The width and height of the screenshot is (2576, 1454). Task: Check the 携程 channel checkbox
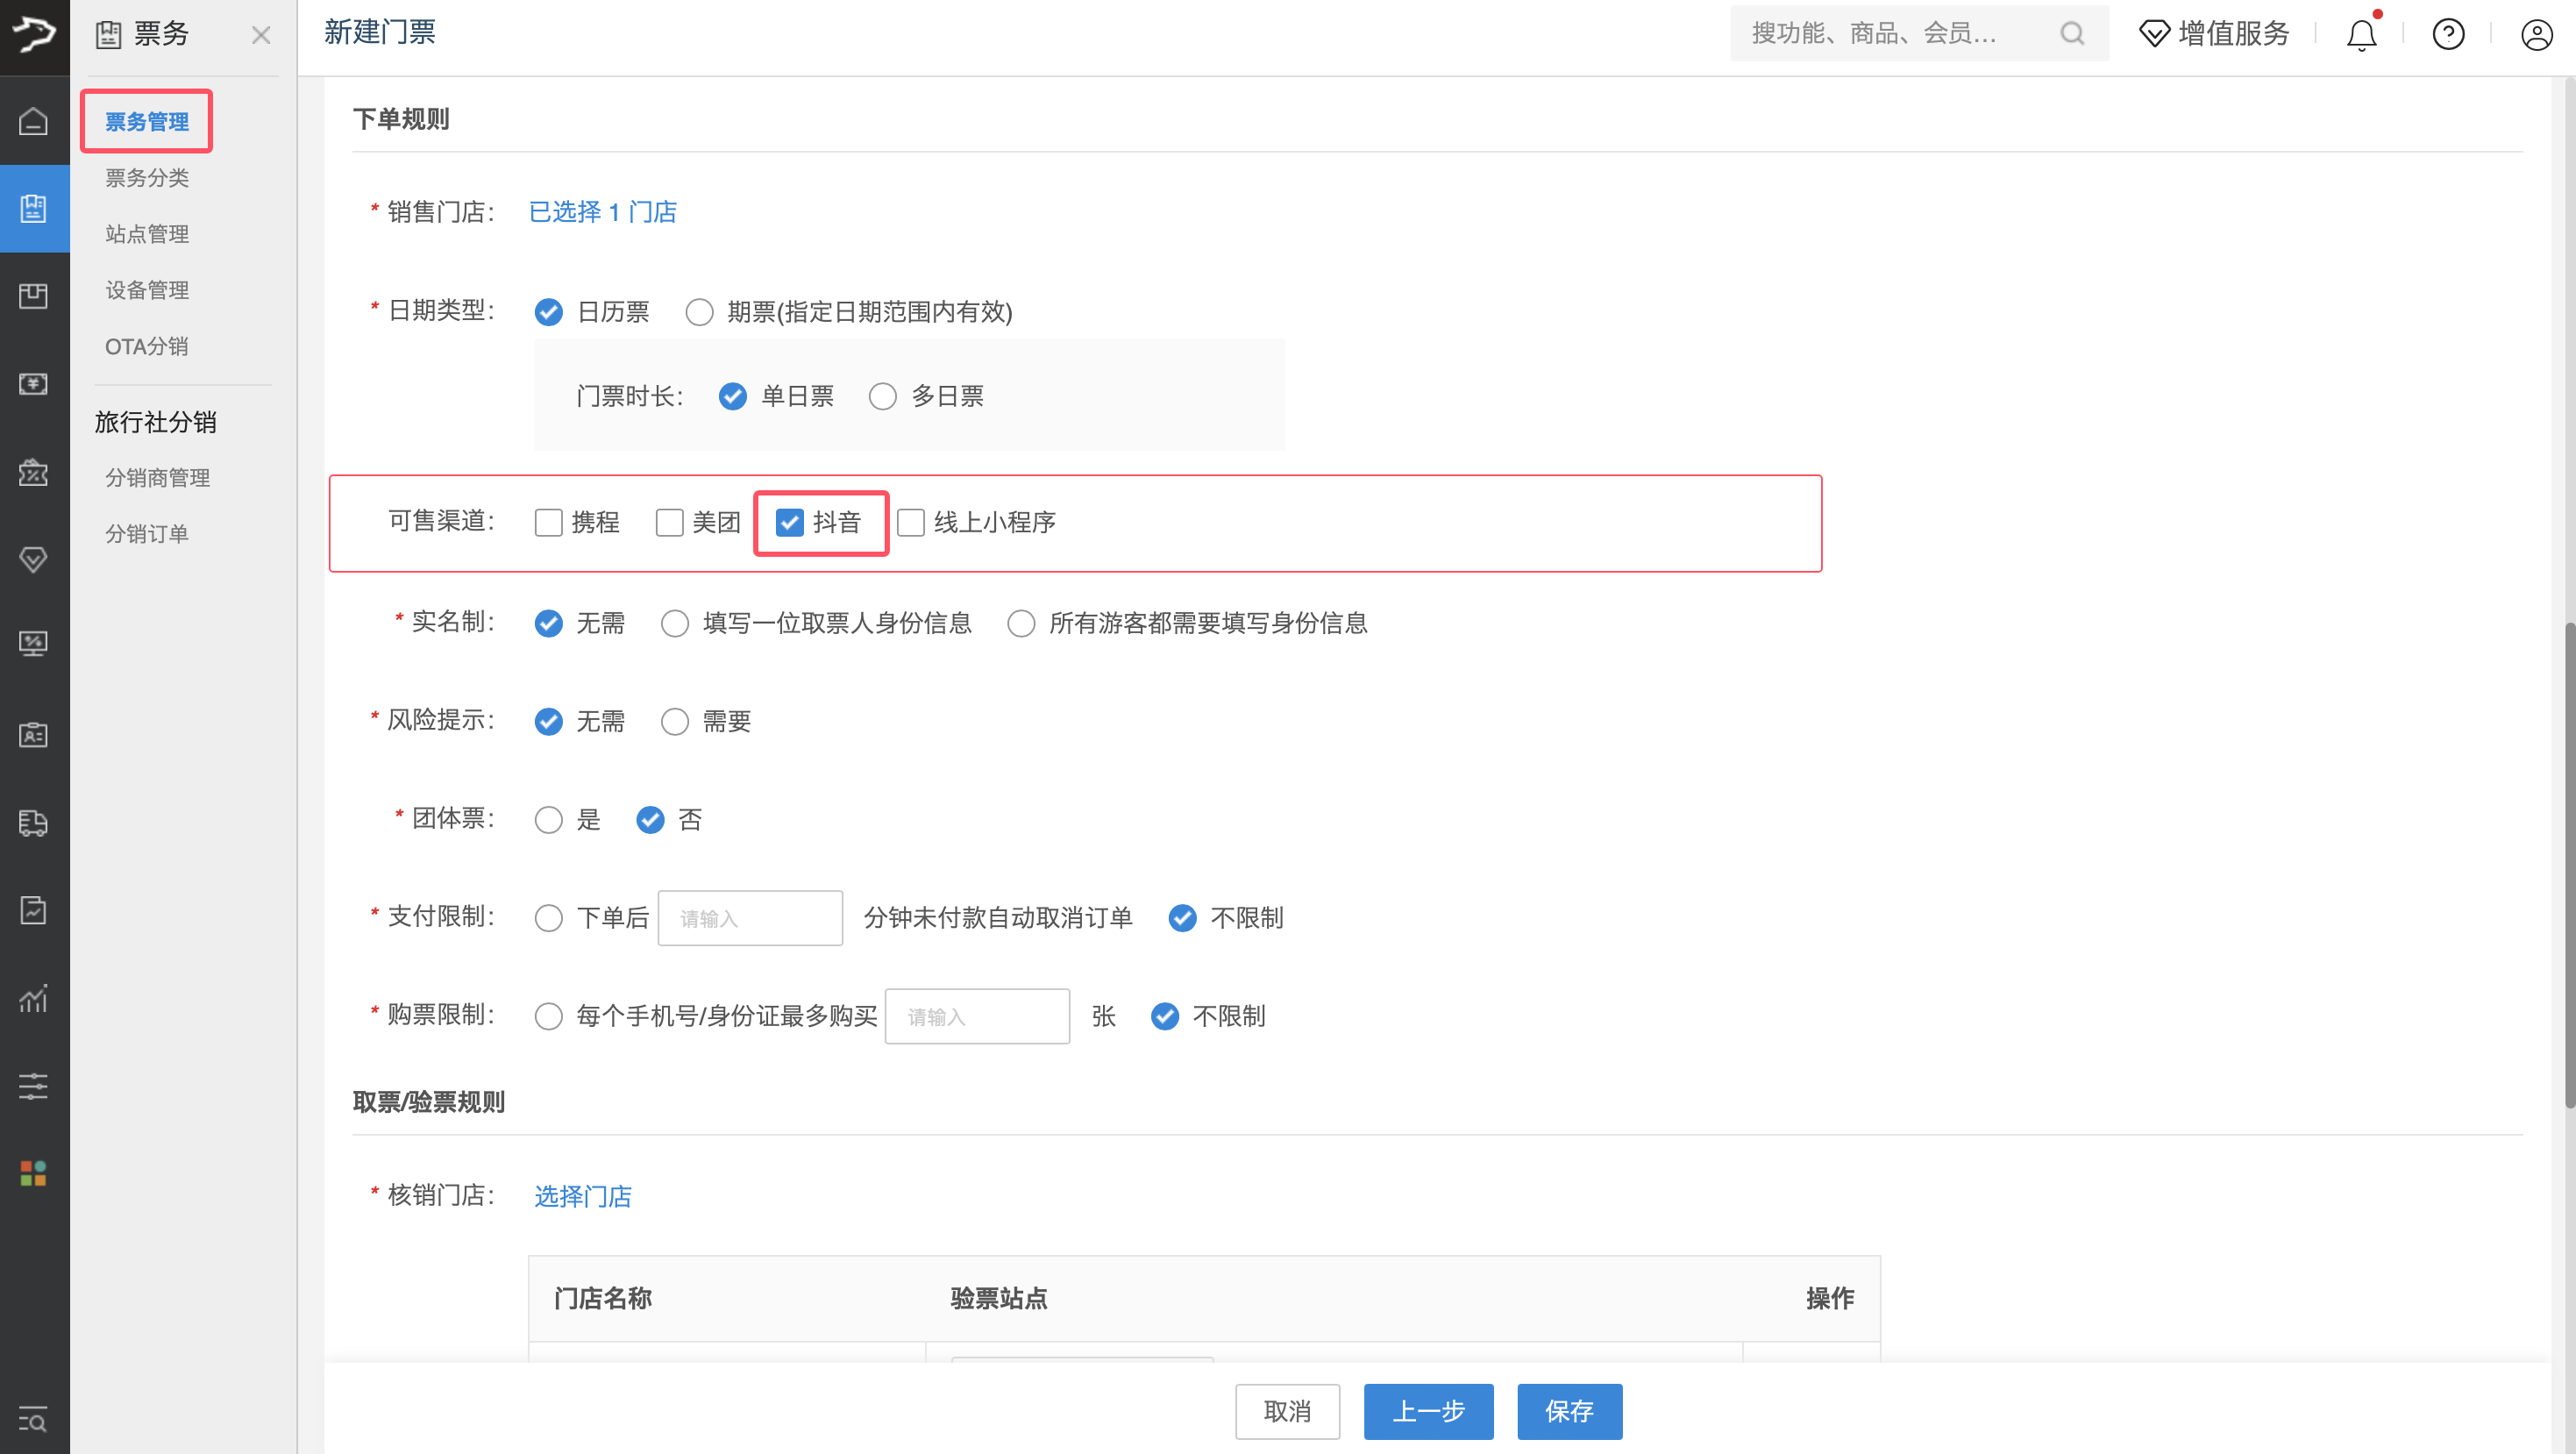pyautogui.click(x=548, y=522)
